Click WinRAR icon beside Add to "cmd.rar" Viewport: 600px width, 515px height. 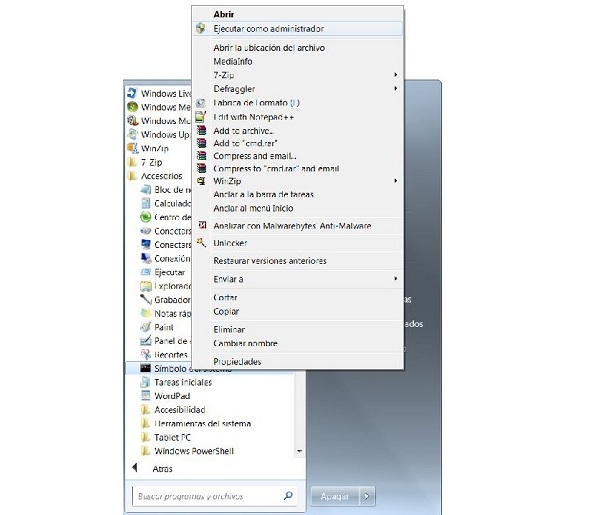pos(201,143)
